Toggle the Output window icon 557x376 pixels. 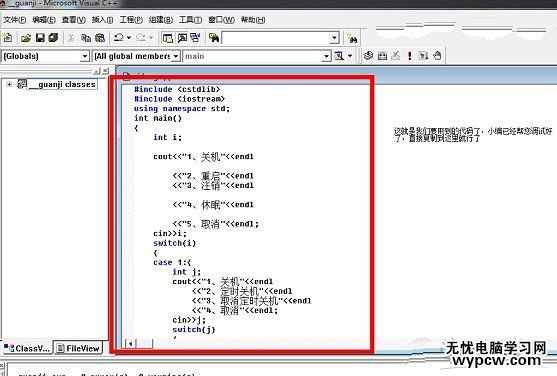click(x=182, y=38)
